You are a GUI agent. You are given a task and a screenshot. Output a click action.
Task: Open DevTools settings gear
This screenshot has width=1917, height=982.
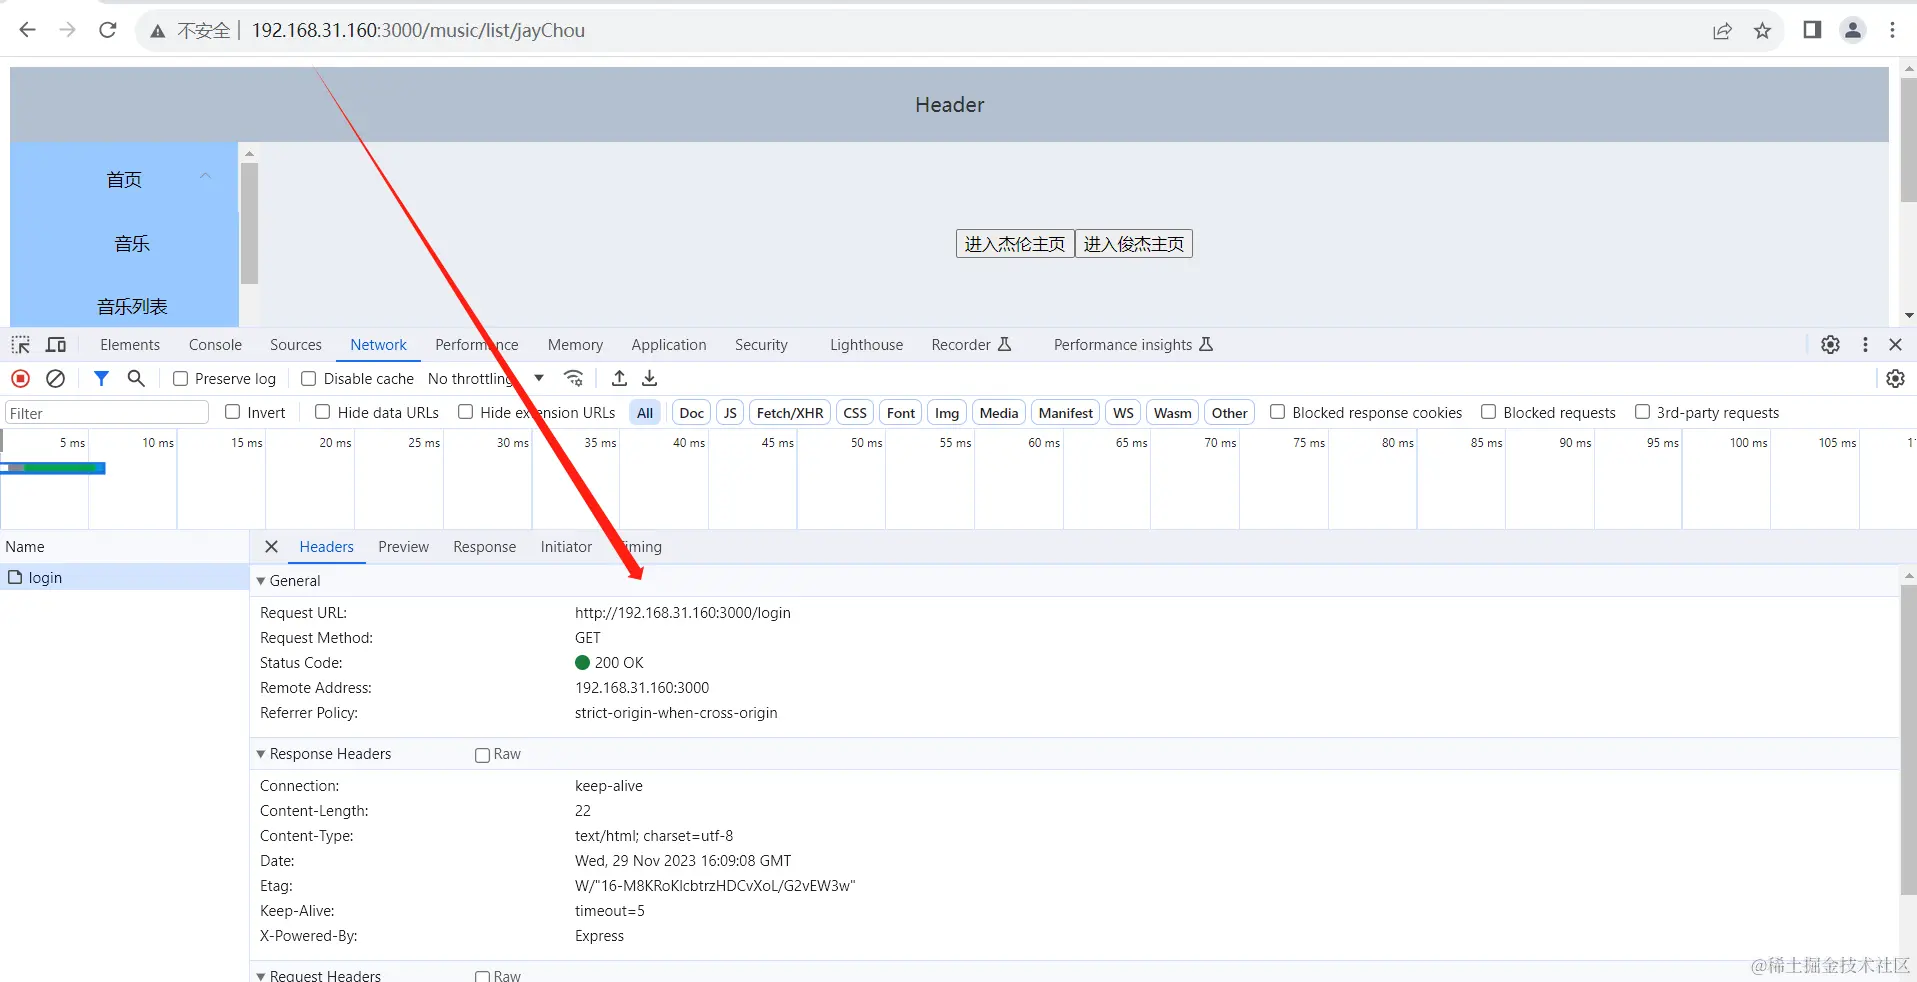click(1830, 345)
